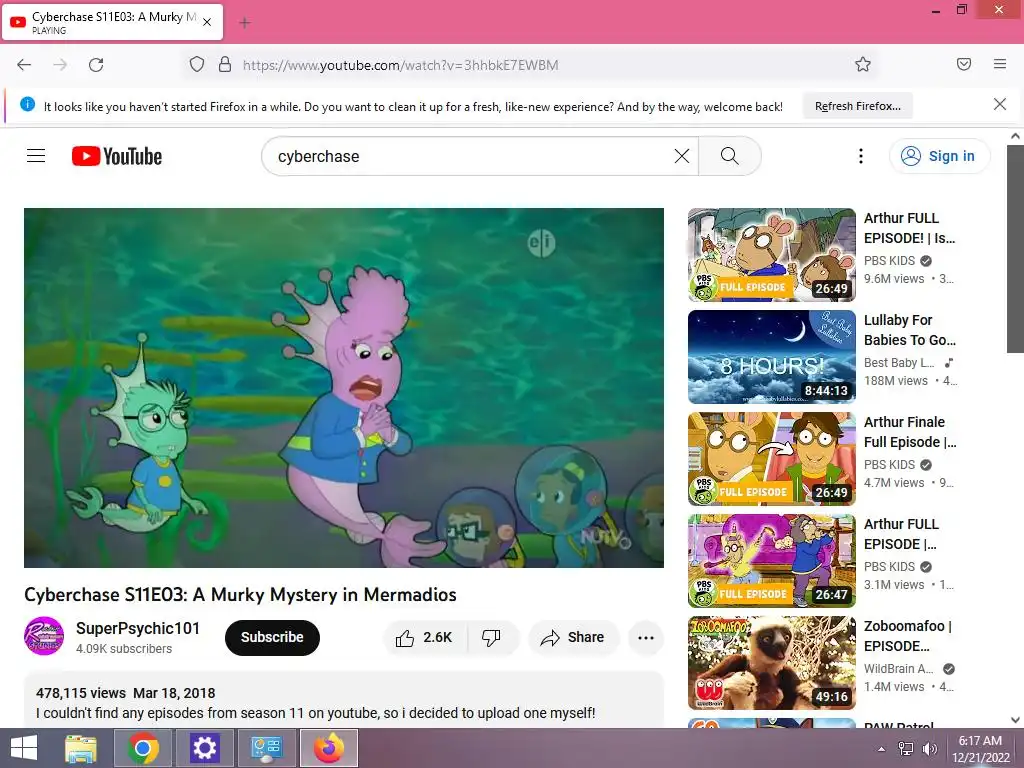Viewport: 1024px width, 768px height.
Task: Open the tracking protection shield icon
Action: [x=197, y=64]
